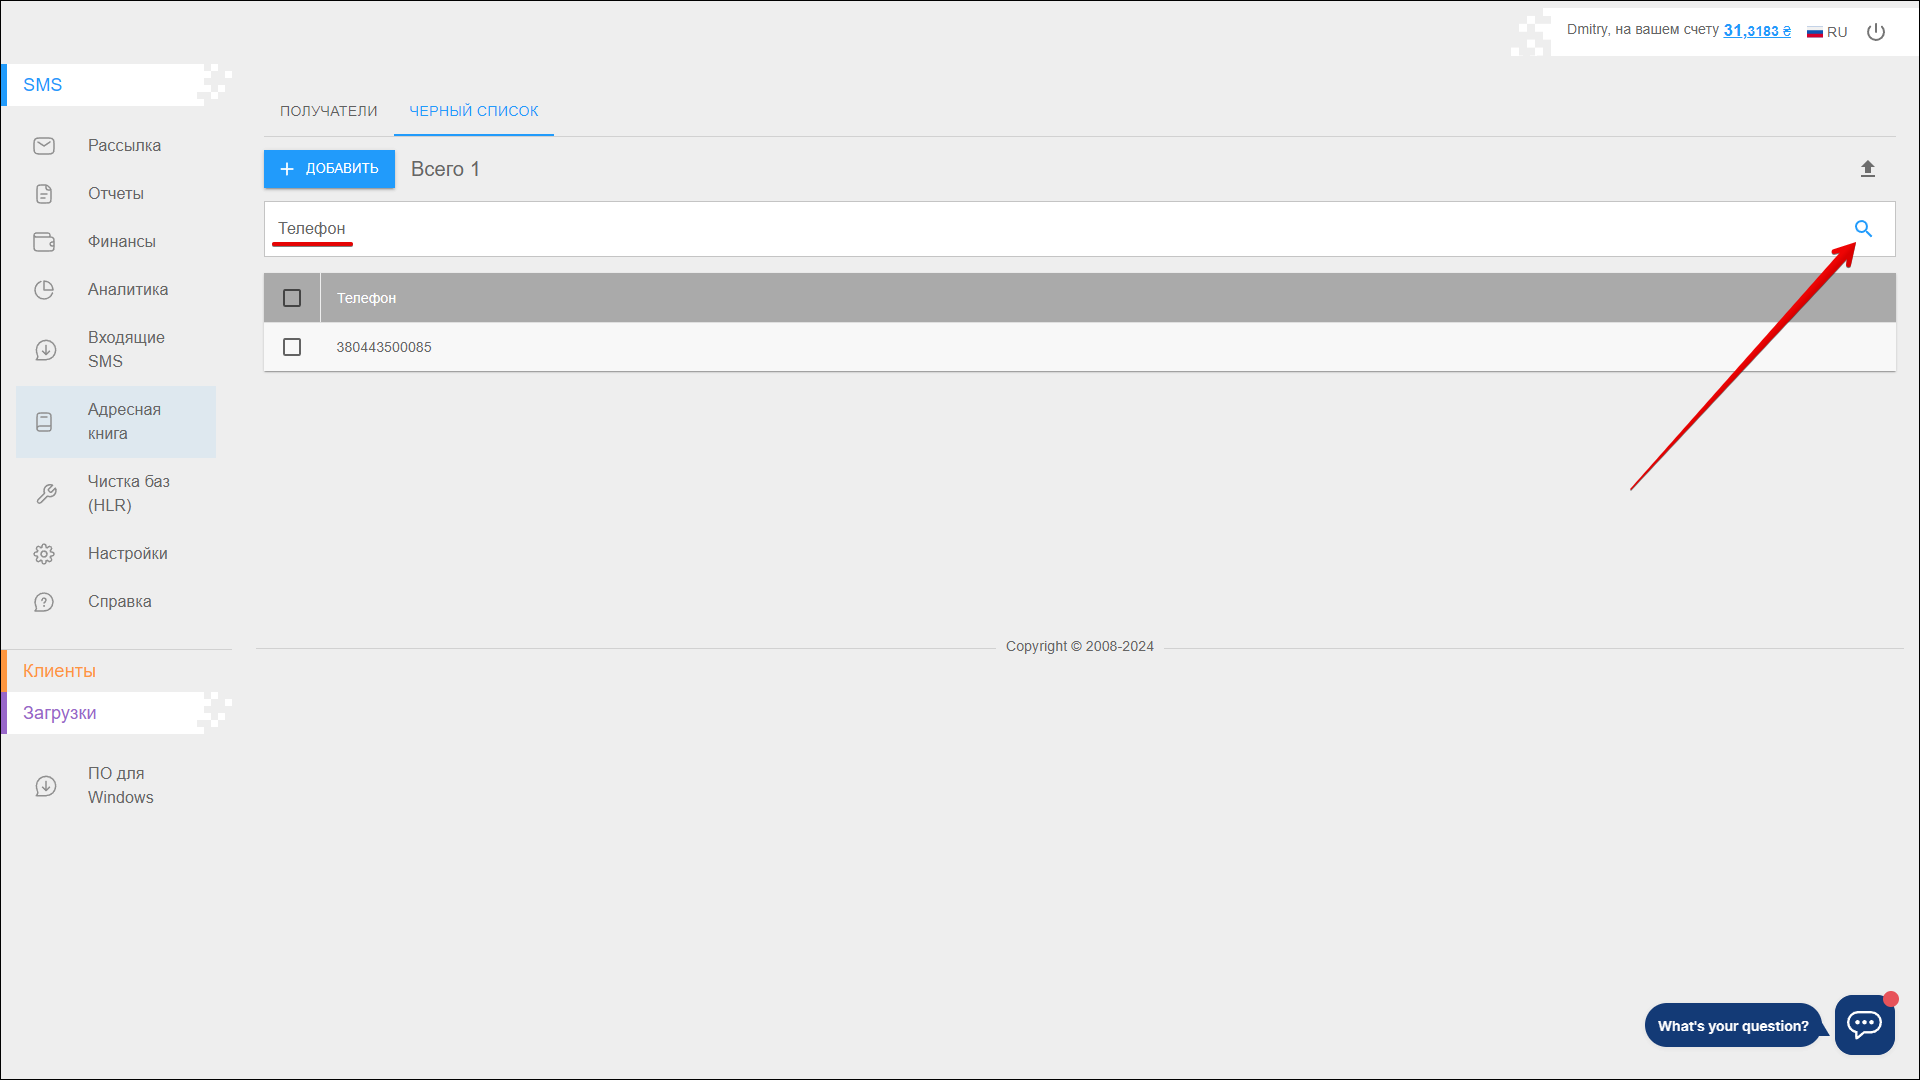The width and height of the screenshot is (1920, 1080).
Task: Open the live chat bubble icon
Action: pyautogui.click(x=1864, y=1024)
